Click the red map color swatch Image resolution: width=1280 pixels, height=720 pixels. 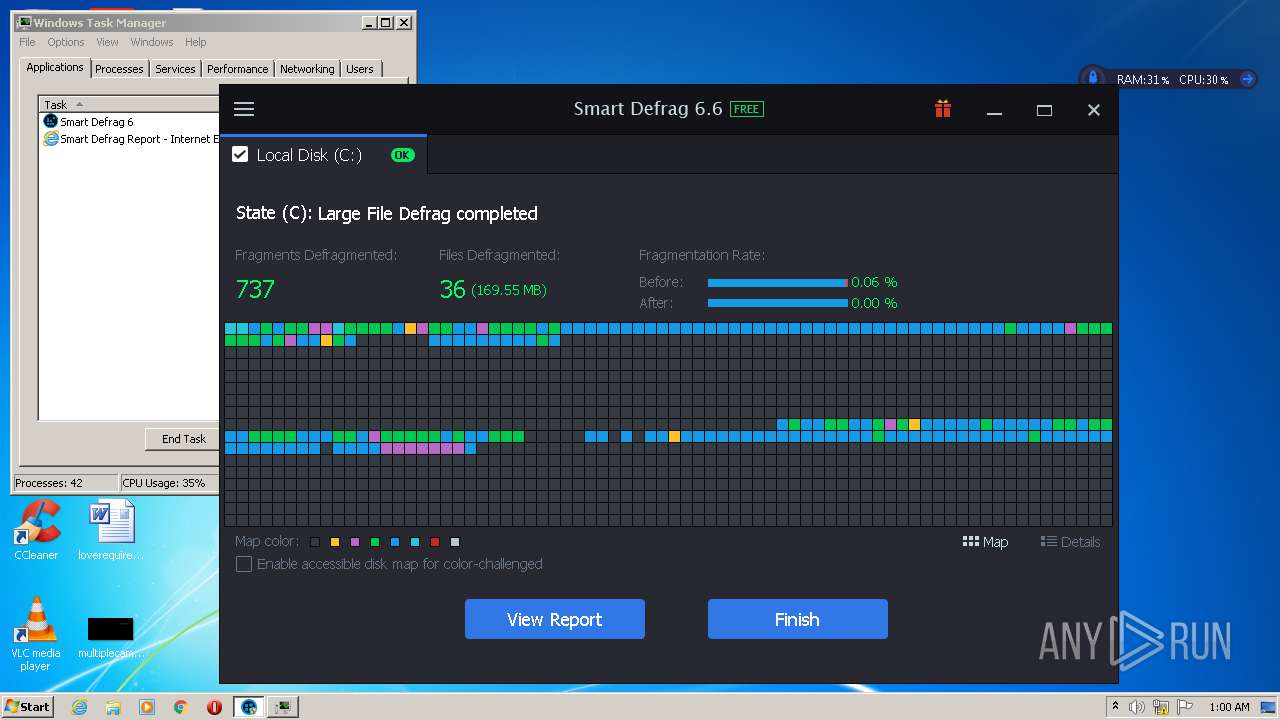point(435,542)
